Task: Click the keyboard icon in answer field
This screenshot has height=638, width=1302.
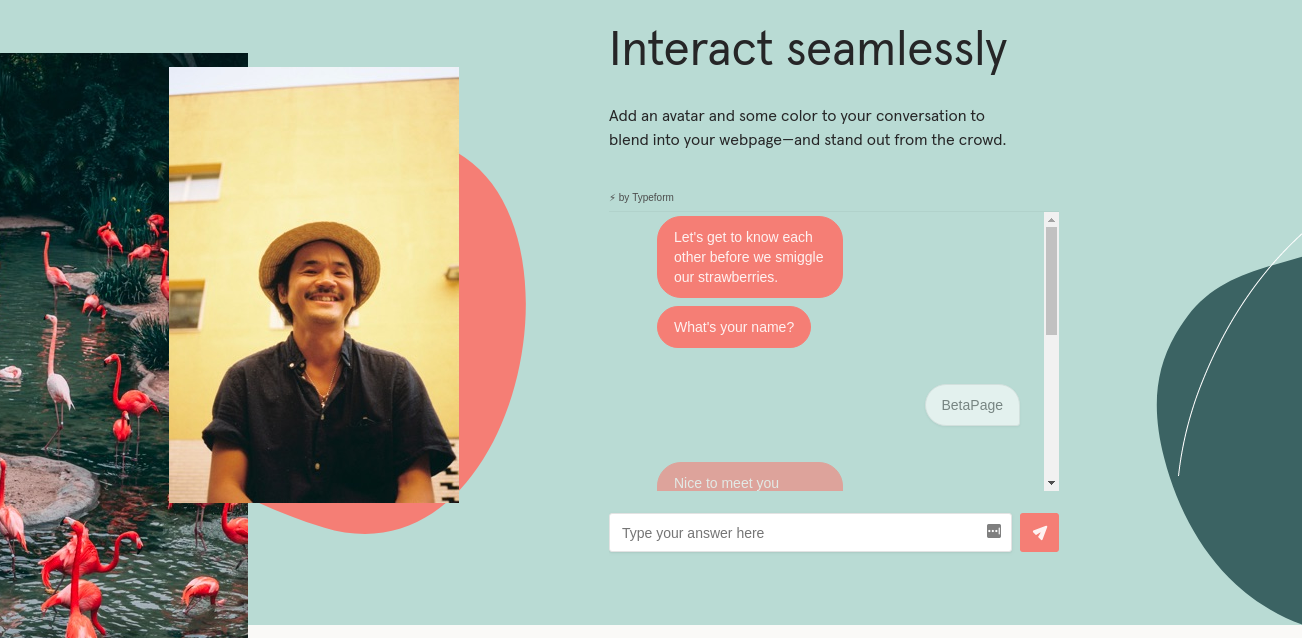Action: coord(994,531)
